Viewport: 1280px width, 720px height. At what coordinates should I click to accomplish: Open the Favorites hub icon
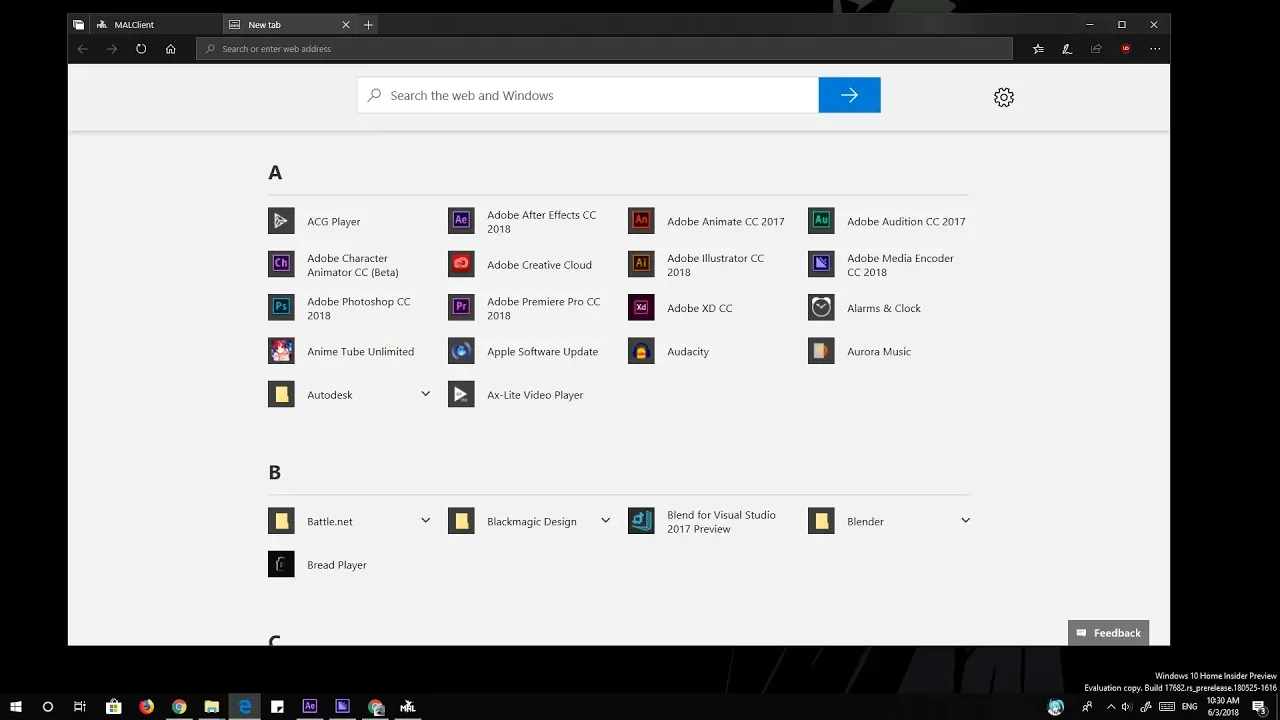click(x=1038, y=49)
